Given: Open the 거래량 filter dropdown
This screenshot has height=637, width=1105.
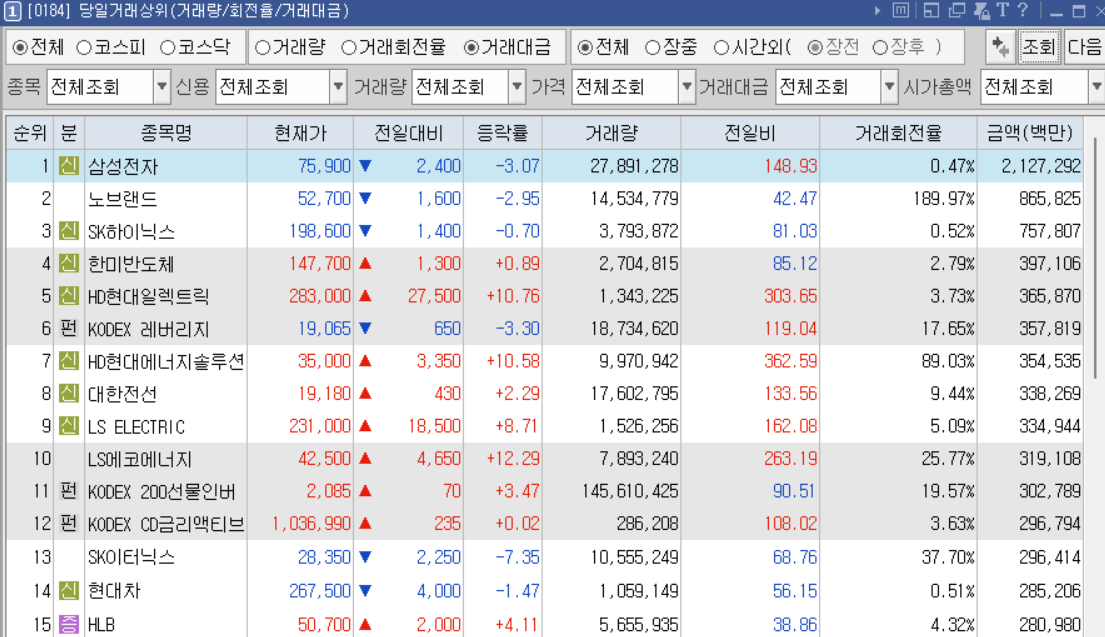Looking at the screenshot, I should (517, 87).
